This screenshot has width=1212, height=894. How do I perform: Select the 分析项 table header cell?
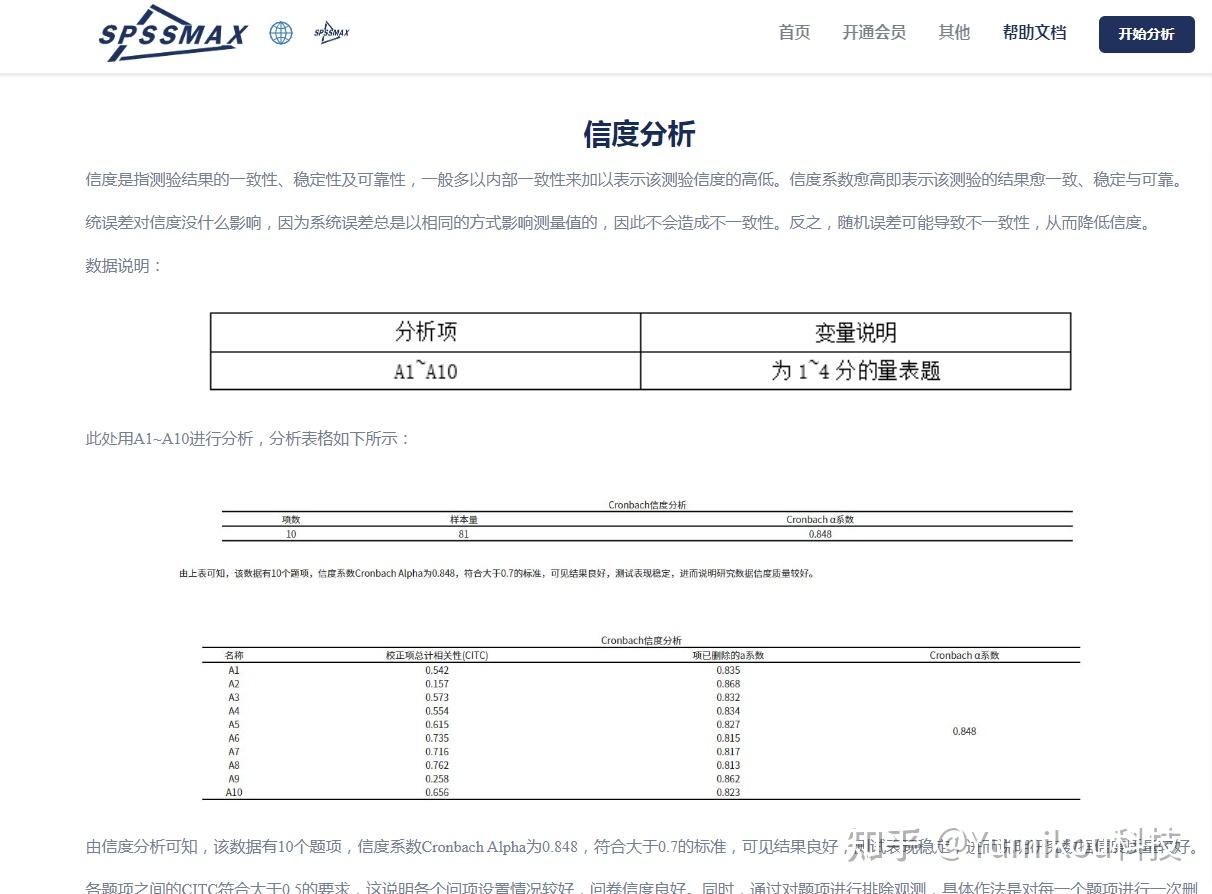425,332
